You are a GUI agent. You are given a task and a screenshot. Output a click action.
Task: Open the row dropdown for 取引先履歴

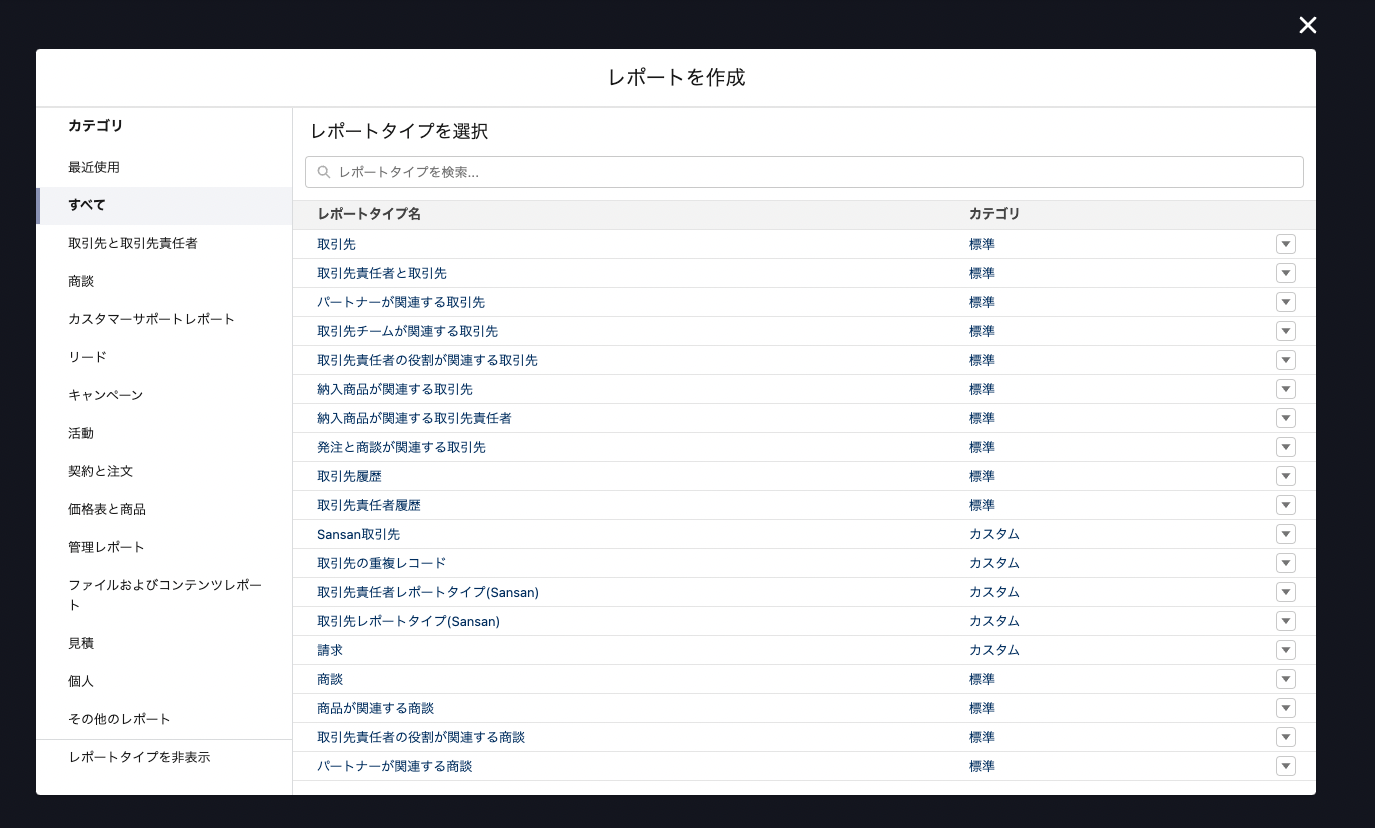1286,476
